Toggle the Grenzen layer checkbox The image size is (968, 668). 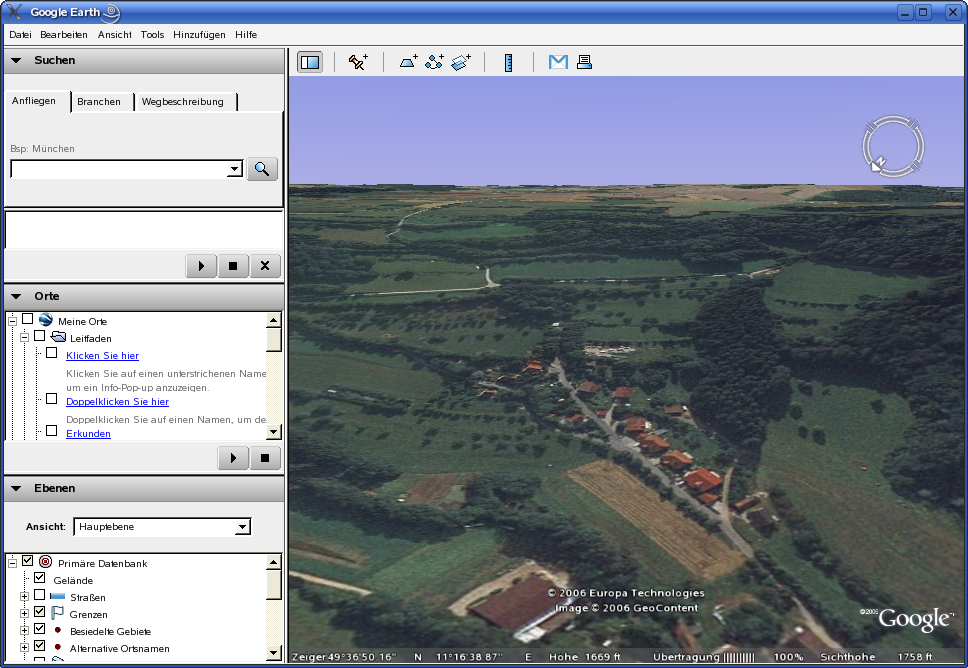click(x=40, y=612)
